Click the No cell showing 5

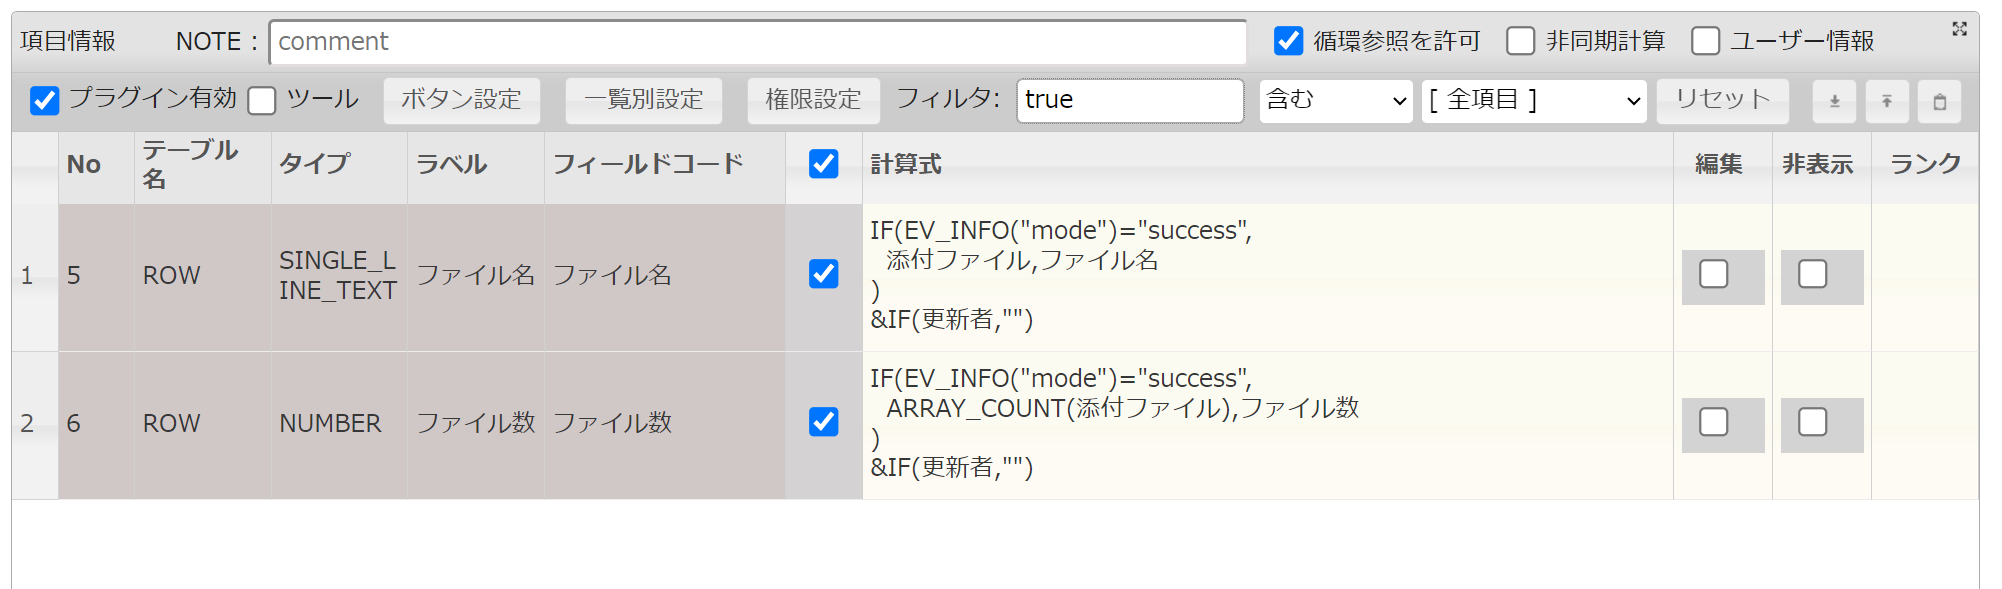pyautogui.click(x=96, y=278)
